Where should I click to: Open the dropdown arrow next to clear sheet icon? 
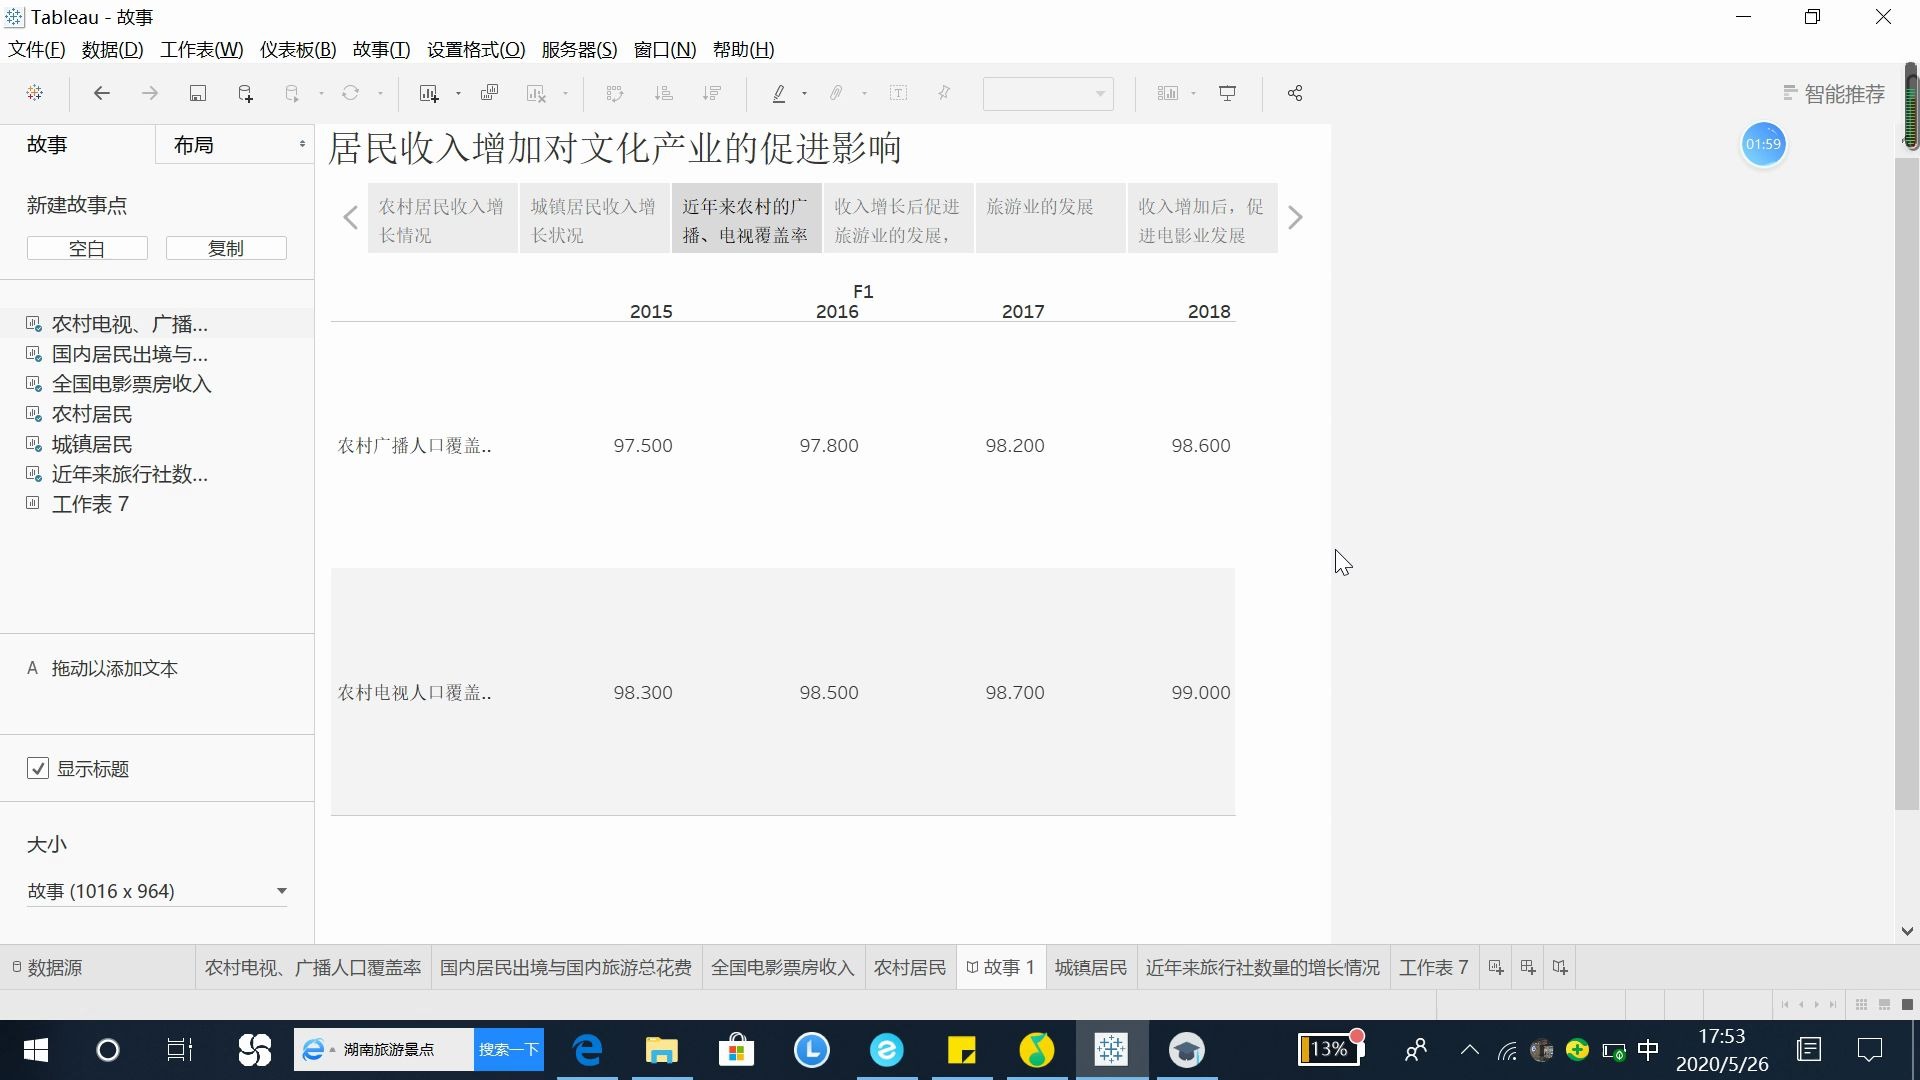pyautogui.click(x=565, y=93)
